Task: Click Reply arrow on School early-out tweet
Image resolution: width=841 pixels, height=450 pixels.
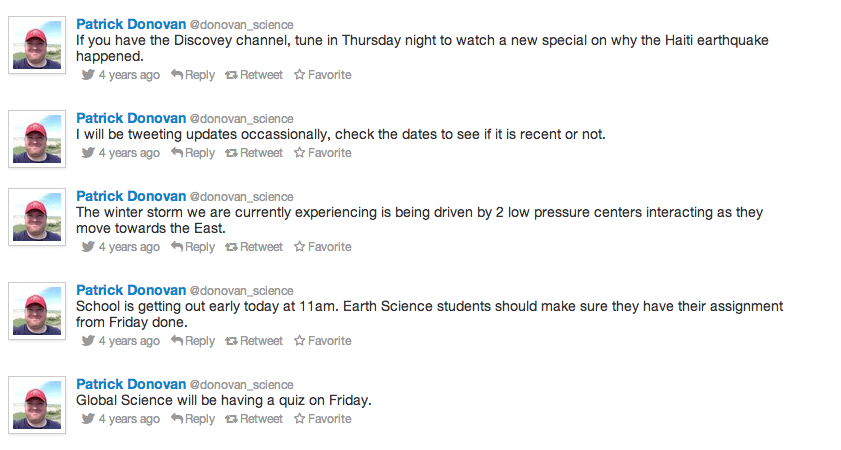Action: (177, 341)
